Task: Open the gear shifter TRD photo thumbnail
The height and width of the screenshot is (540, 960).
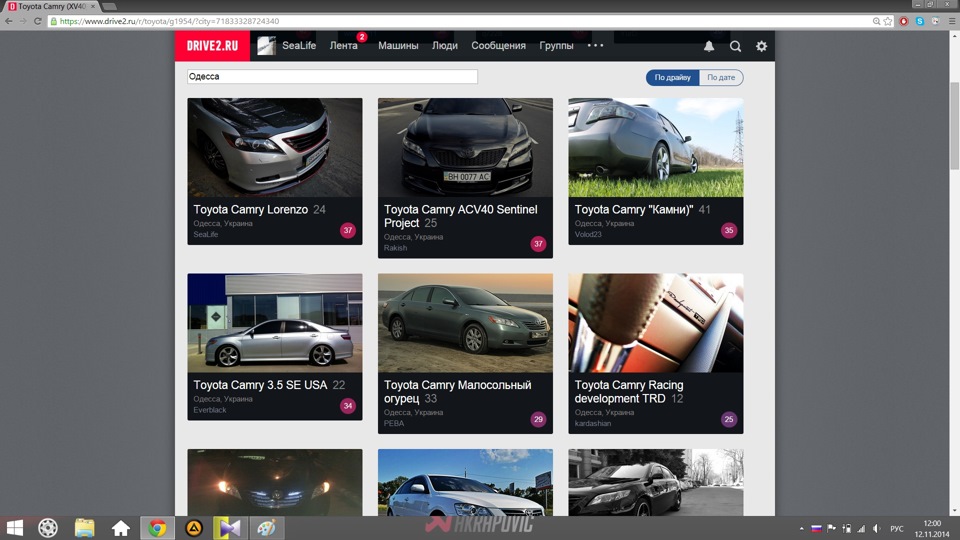Action: (x=656, y=323)
